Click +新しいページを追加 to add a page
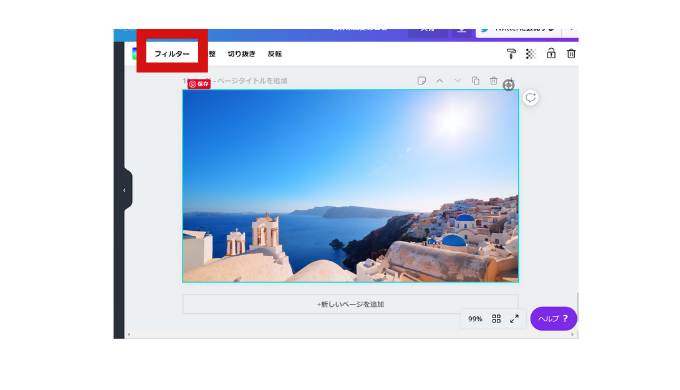The height and width of the screenshot is (390, 680). pos(350,304)
